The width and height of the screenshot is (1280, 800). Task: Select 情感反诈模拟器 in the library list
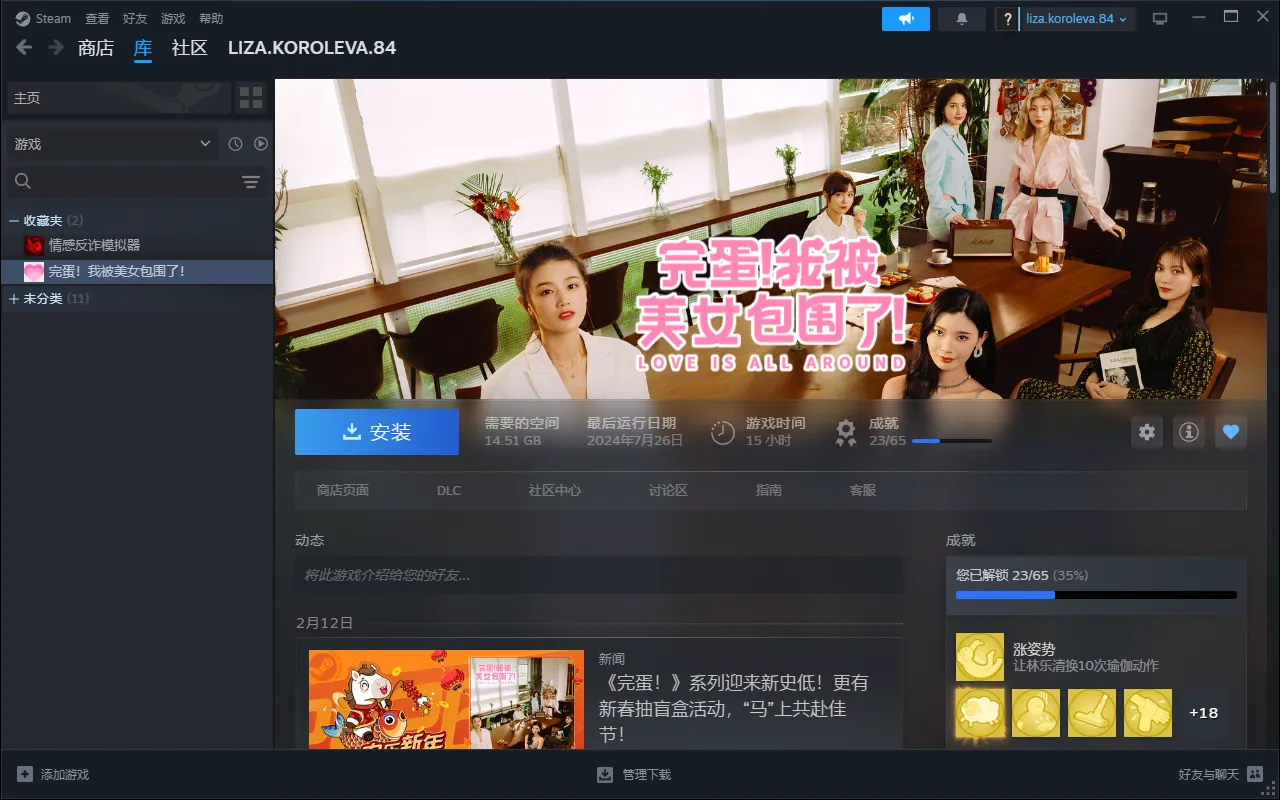click(x=94, y=245)
